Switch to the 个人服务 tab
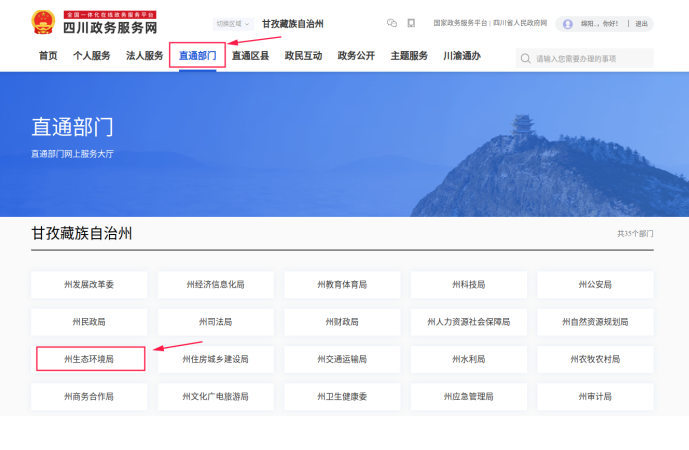 [92, 56]
